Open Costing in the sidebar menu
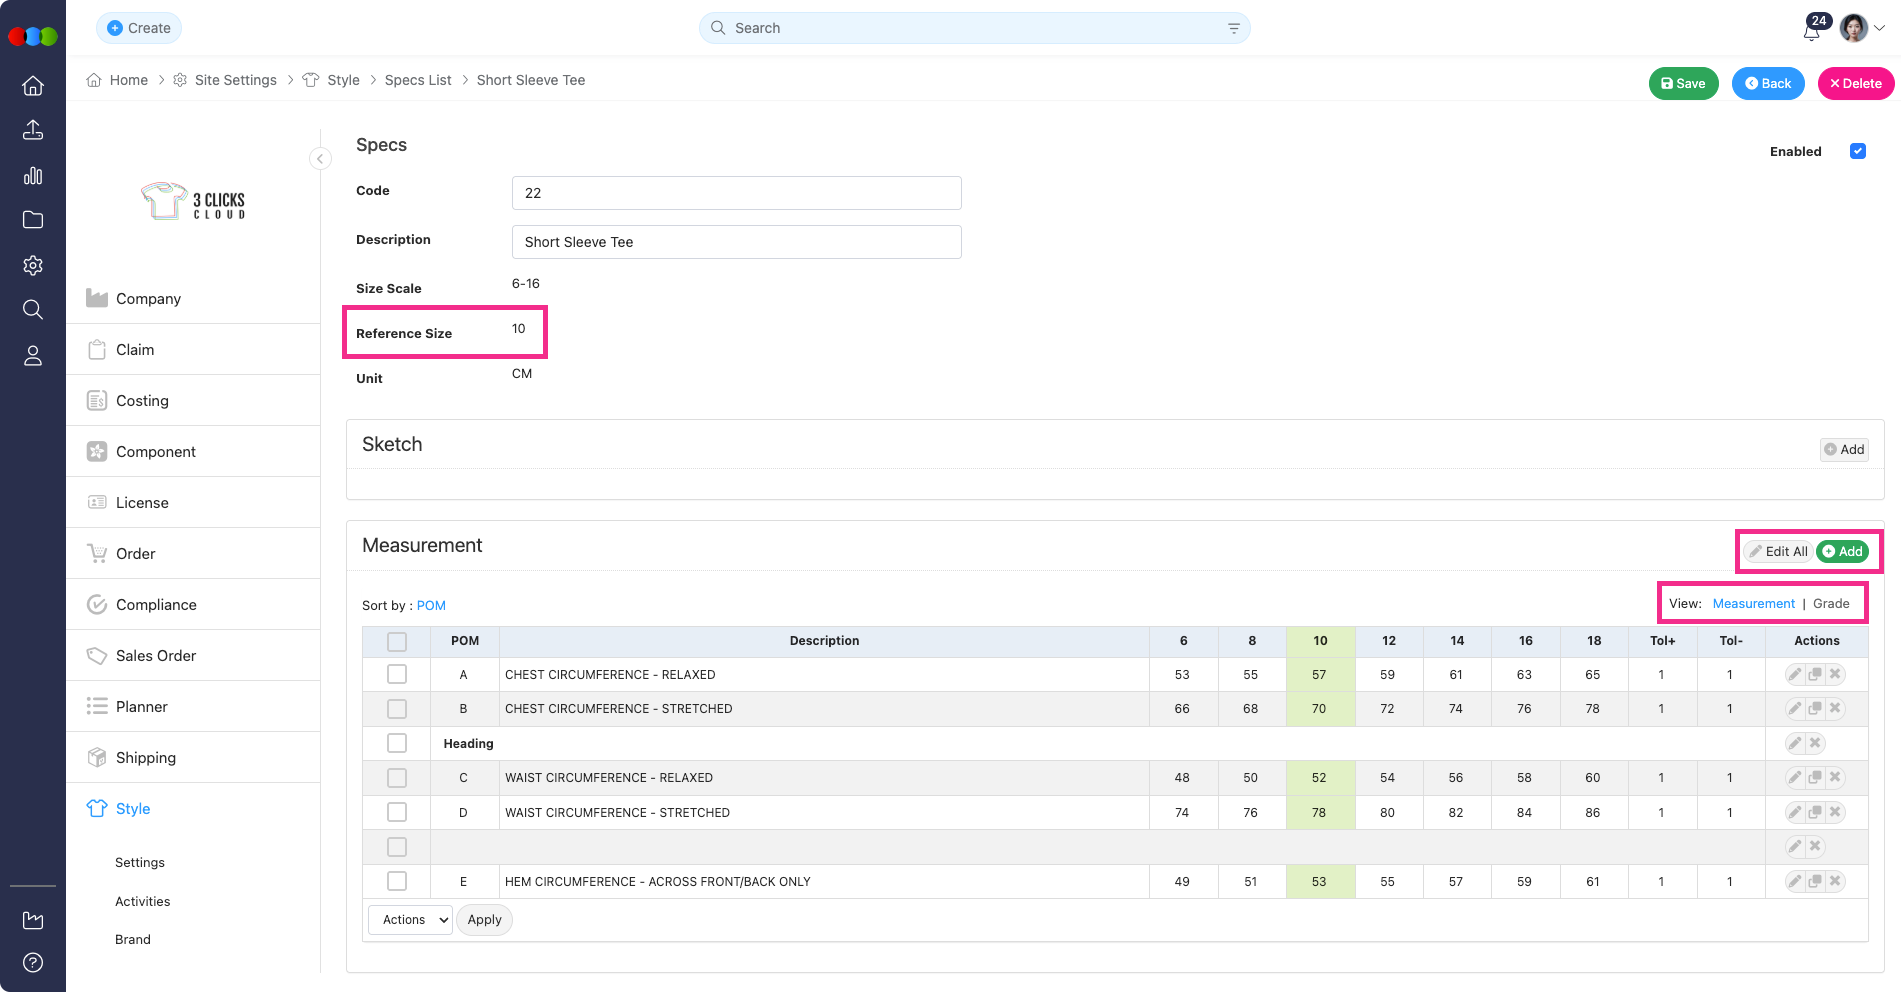This screenshot has height=992, width=1901. pos(142,401)
